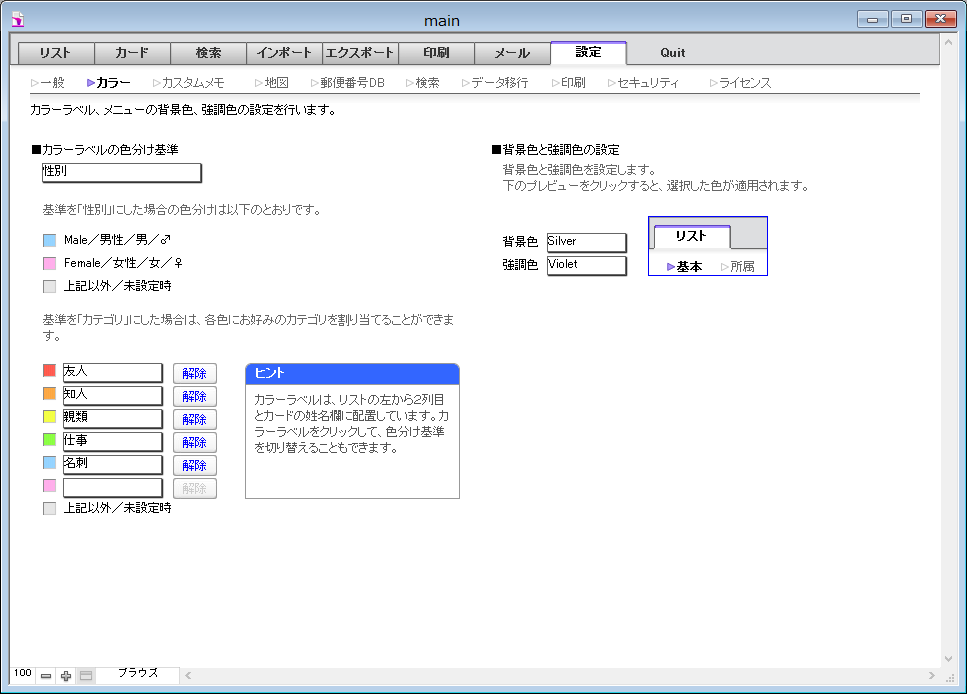Open the 一般 settings section
Viewport: 967px width, 694px height.
[x=47, y=83]
